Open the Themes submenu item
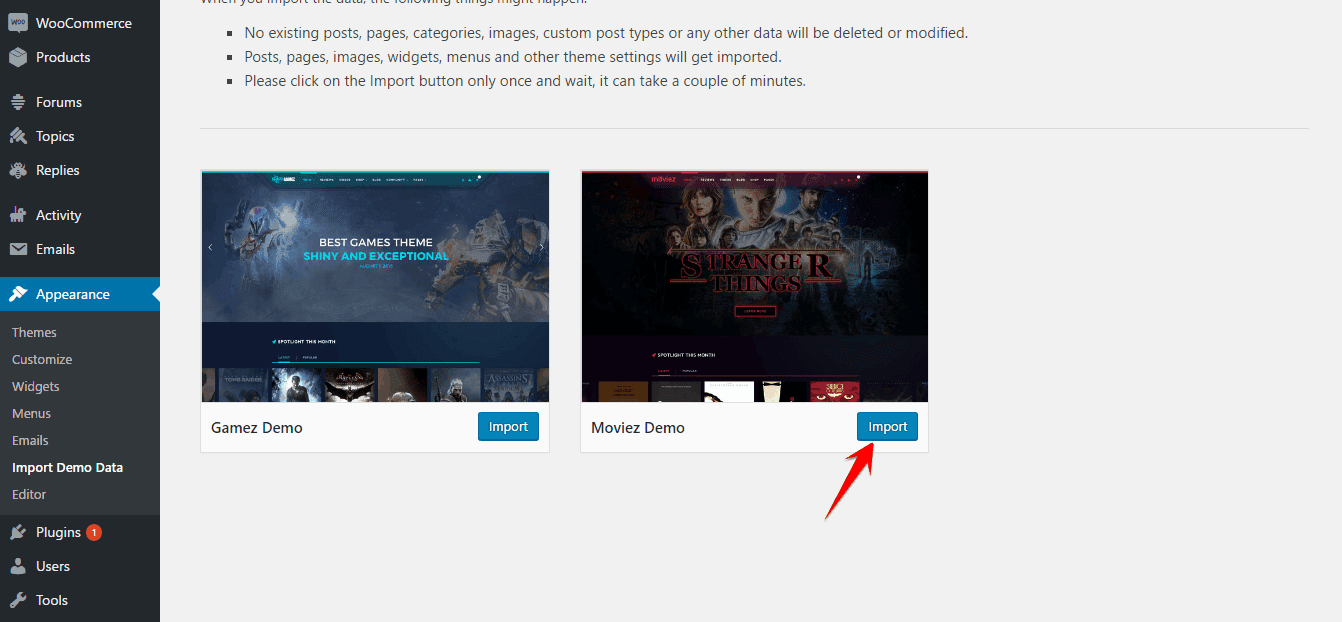The height and width of the screenshot is (622, 1342). [x=34, y=332]
